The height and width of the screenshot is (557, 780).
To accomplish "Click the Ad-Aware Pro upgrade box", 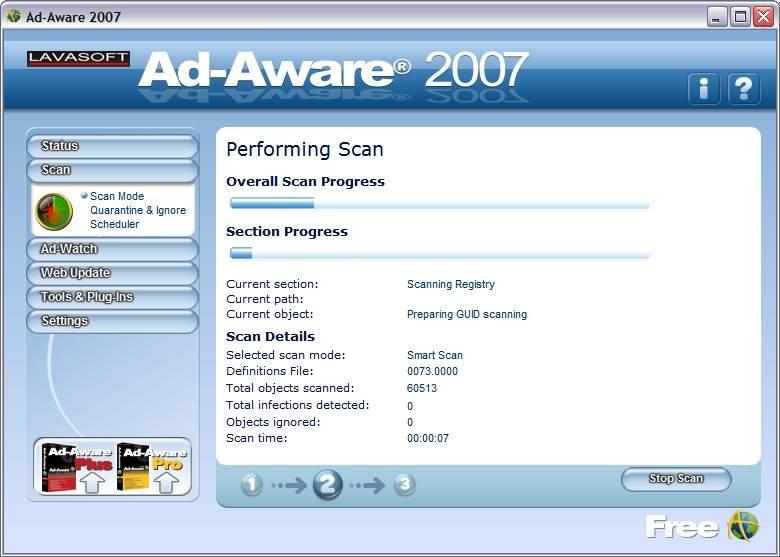I will pos(151,467).
